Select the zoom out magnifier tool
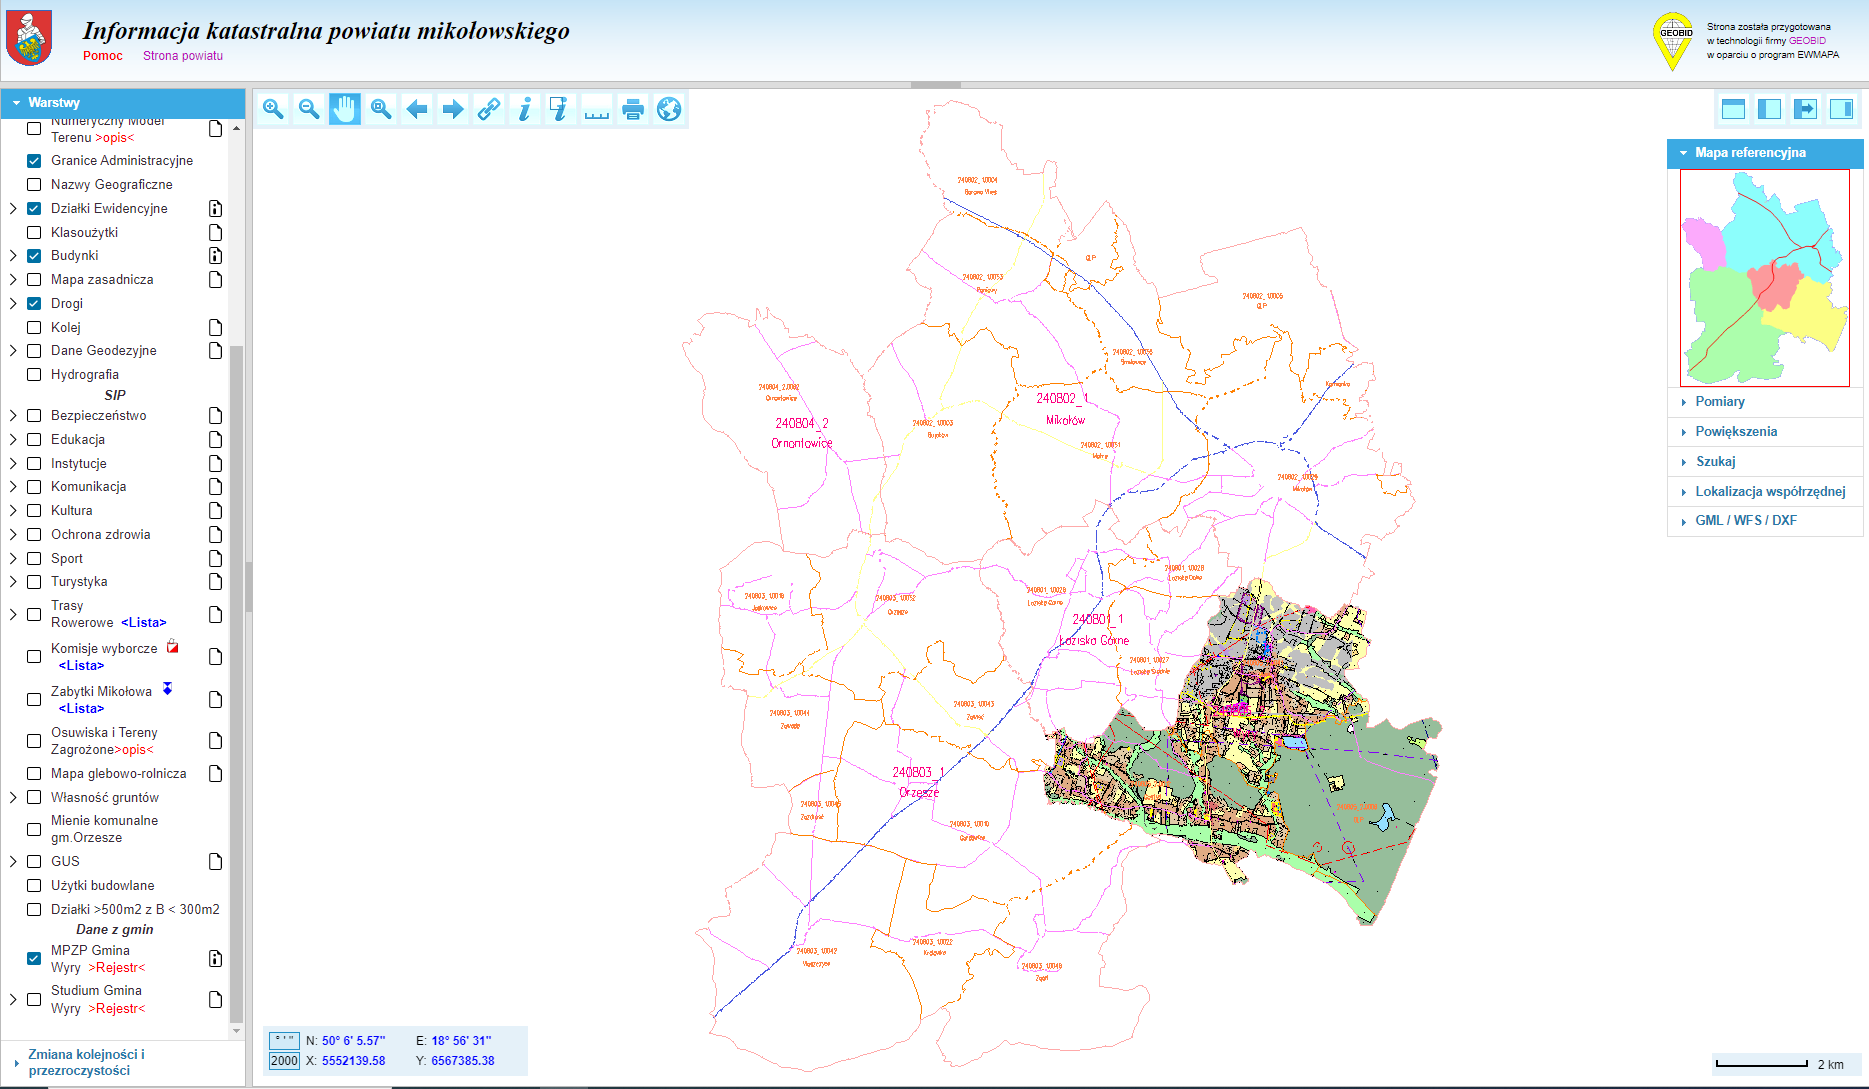The width and height of the screenshot is (1869, 1089). [x=309, y=109]
